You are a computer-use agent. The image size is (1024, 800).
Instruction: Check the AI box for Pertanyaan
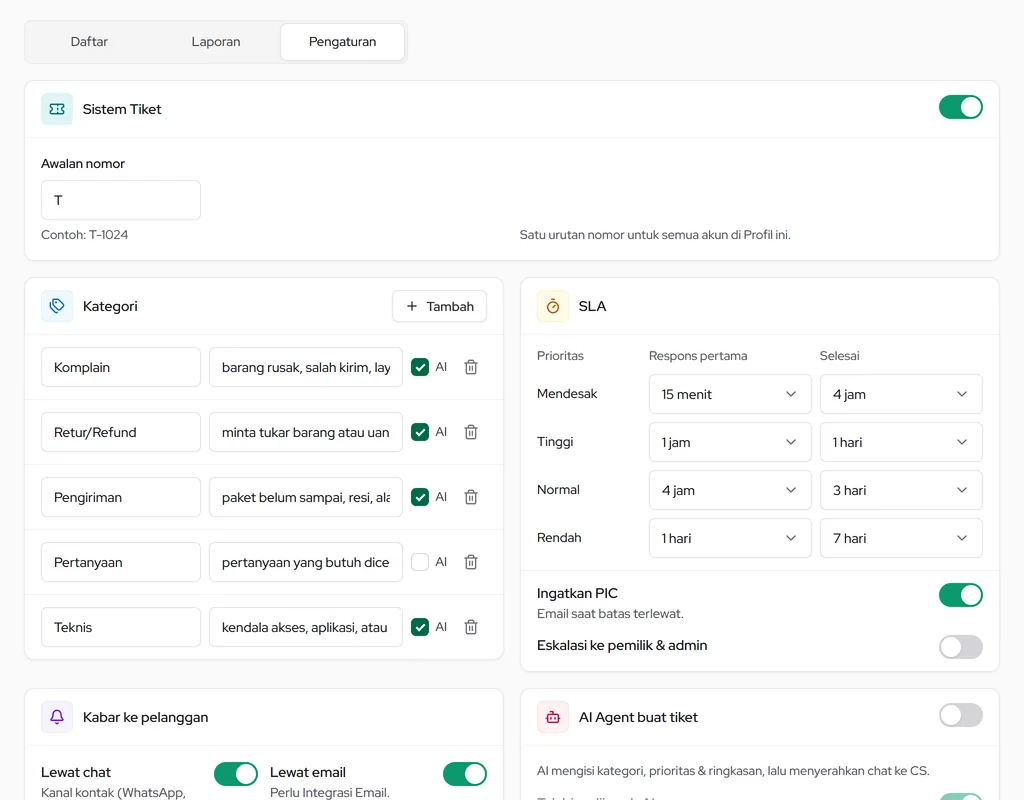point(420,562)
